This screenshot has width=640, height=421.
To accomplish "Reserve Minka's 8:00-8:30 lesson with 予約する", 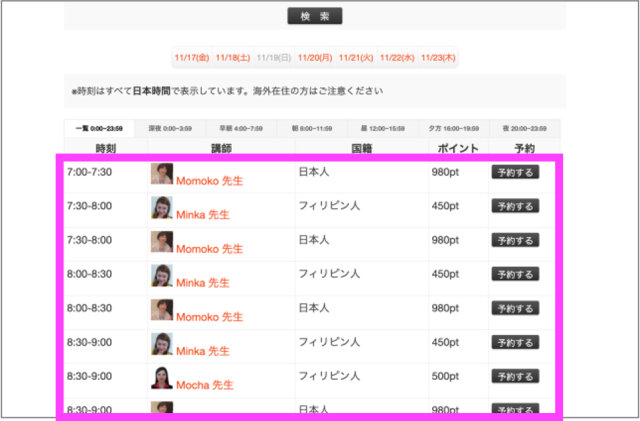I will (x=515, y=274).
